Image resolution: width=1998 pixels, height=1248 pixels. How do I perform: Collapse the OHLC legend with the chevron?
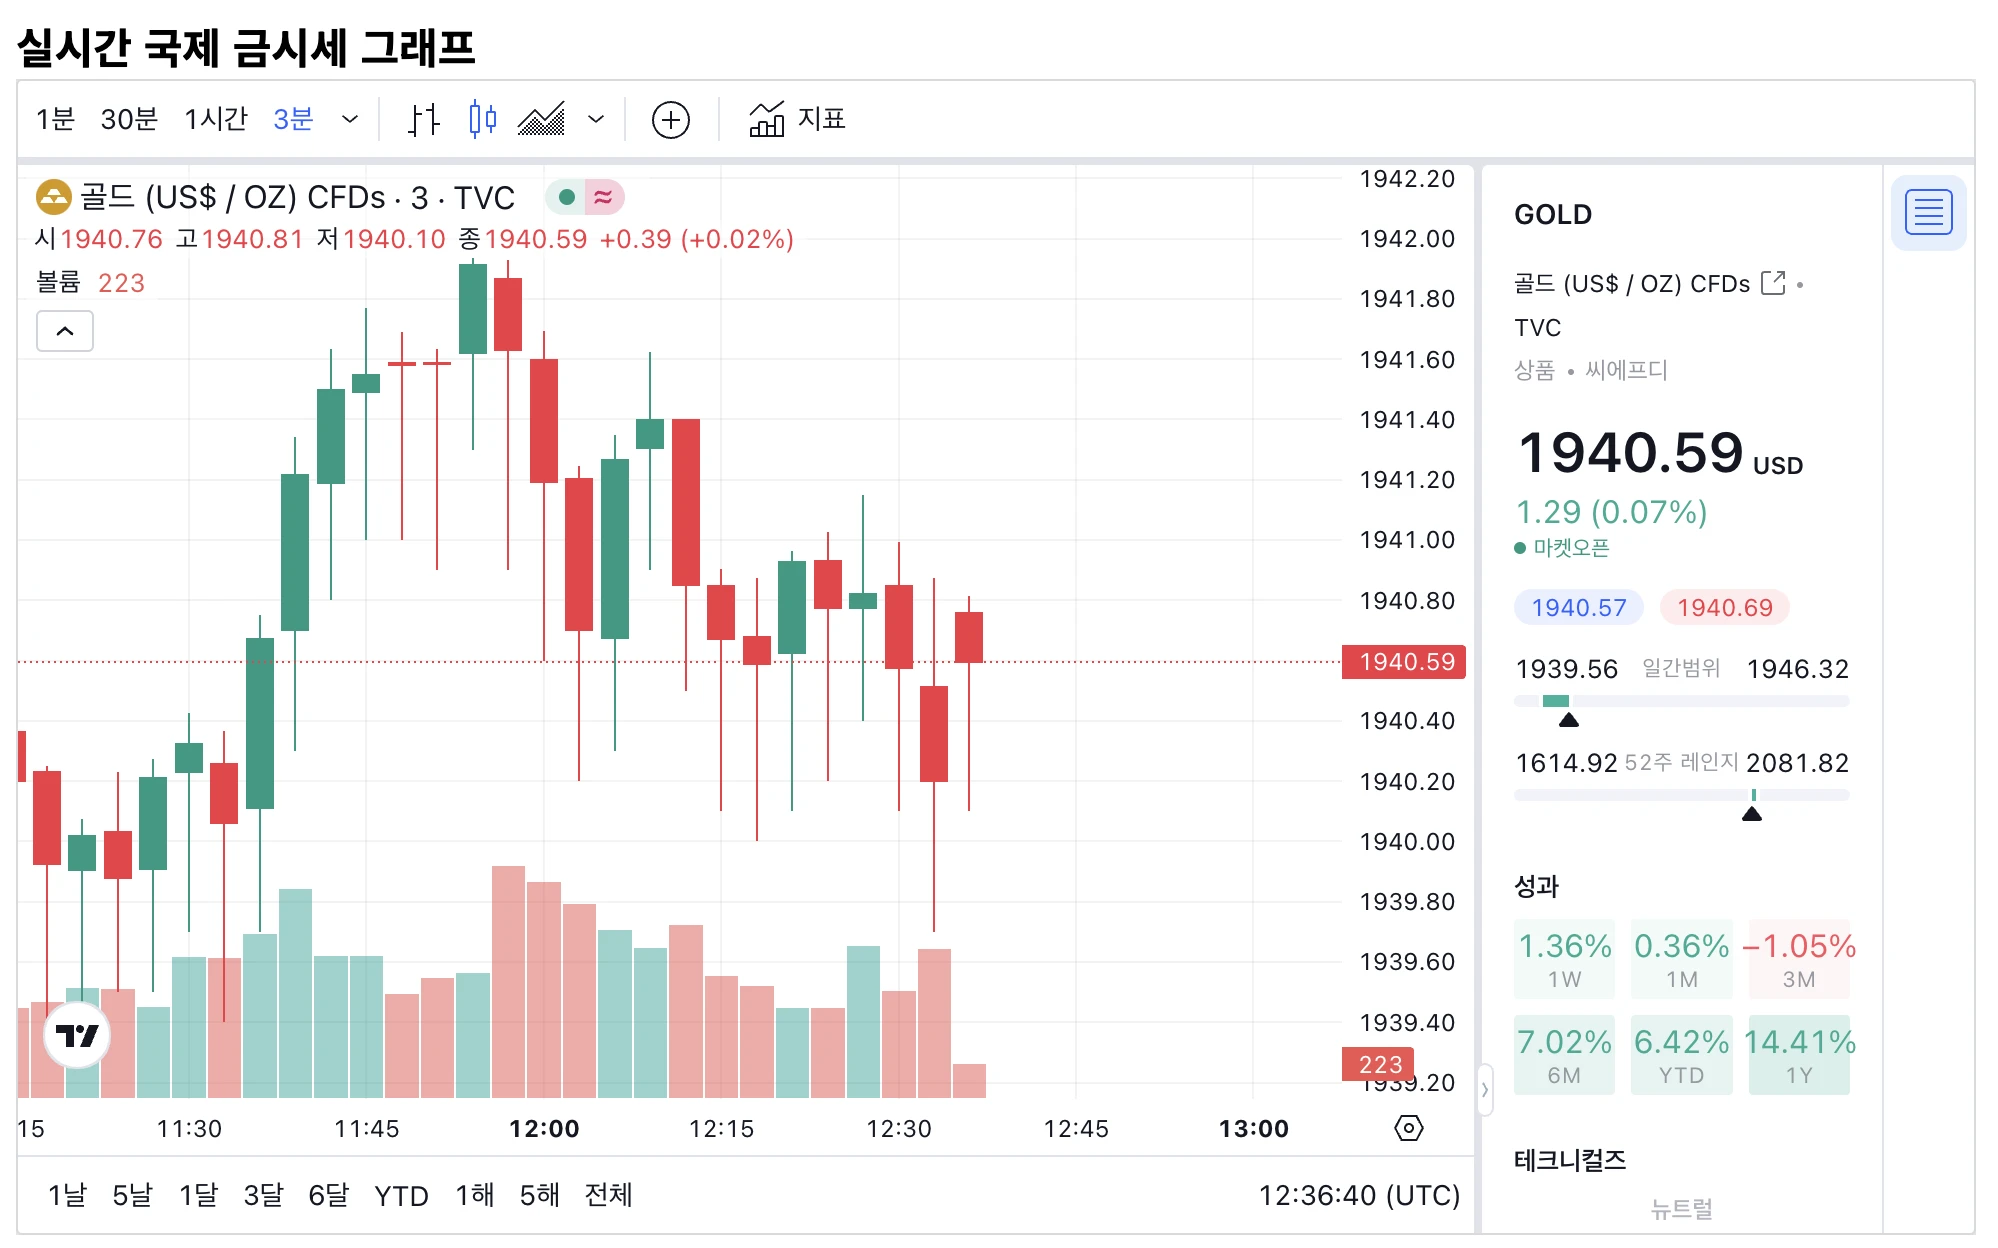pos(64,330)
